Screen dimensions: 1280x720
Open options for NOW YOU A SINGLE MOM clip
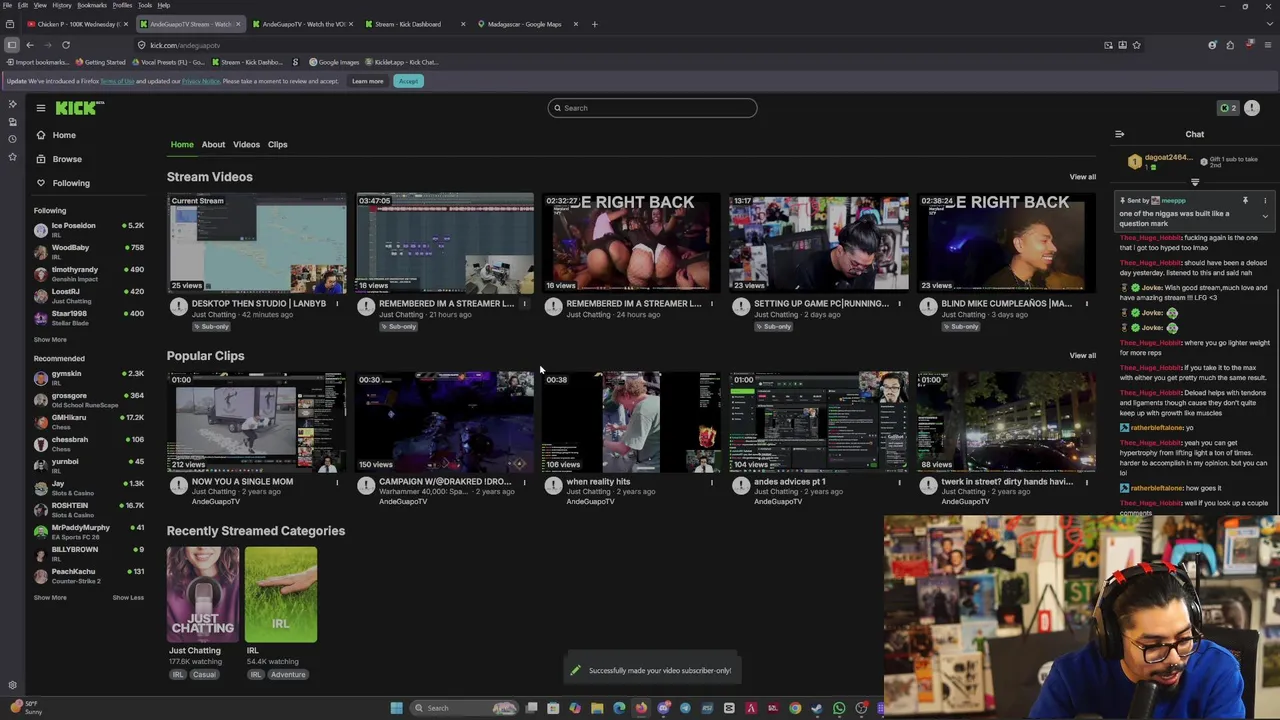click(x=337, y=482)
